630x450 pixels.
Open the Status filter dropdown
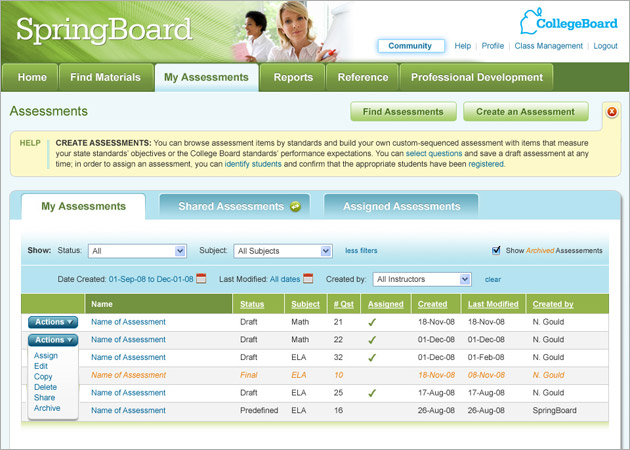coord(137,251)
